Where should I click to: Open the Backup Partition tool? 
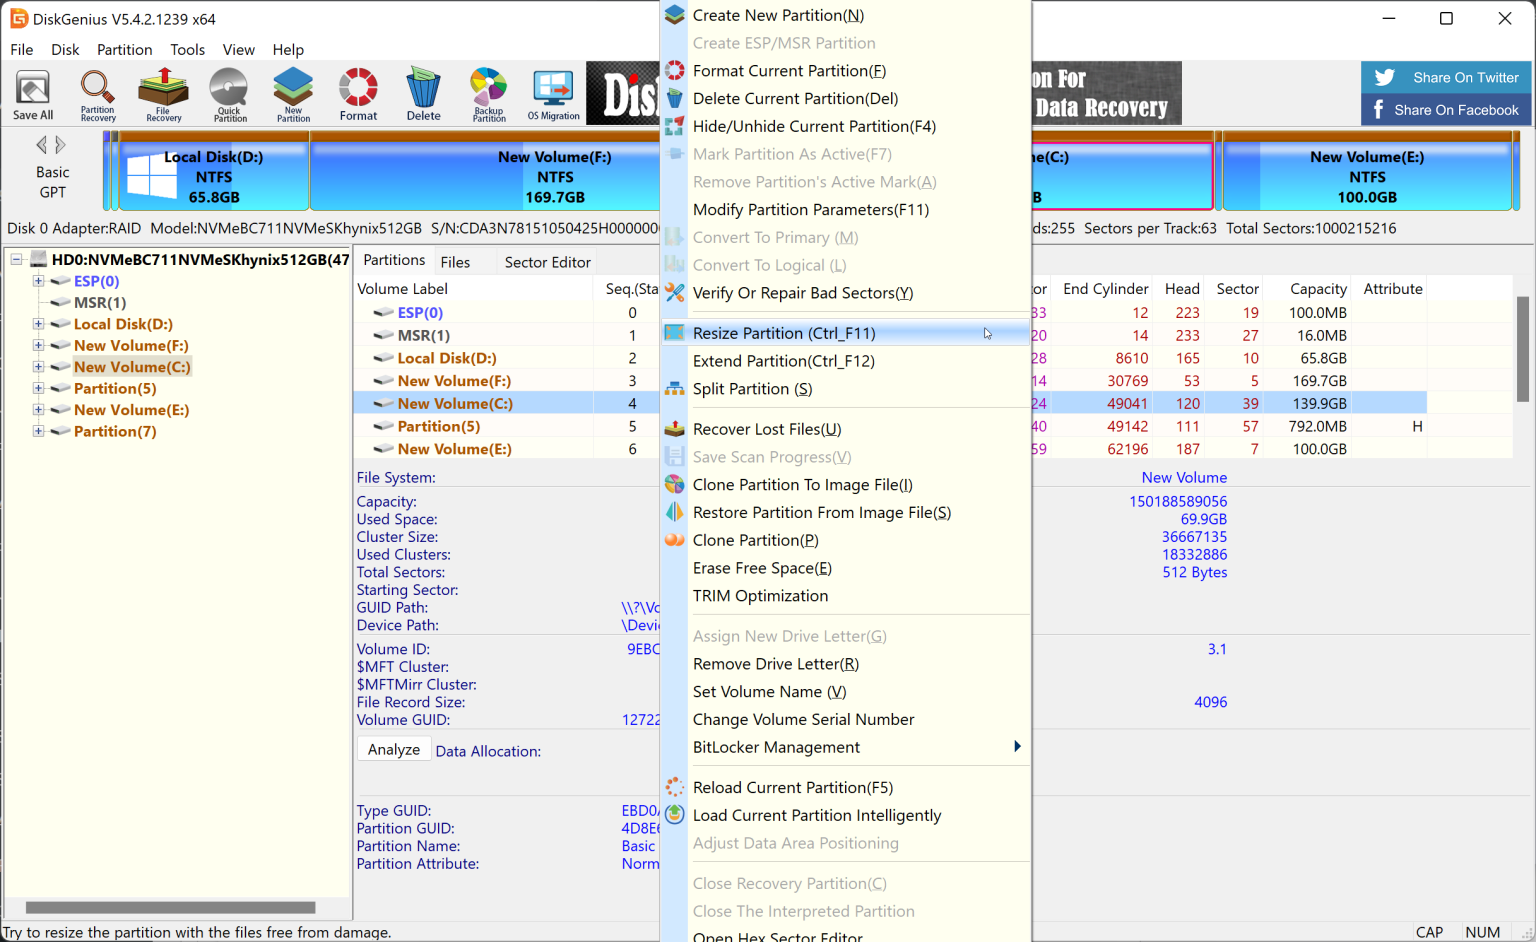487,93
